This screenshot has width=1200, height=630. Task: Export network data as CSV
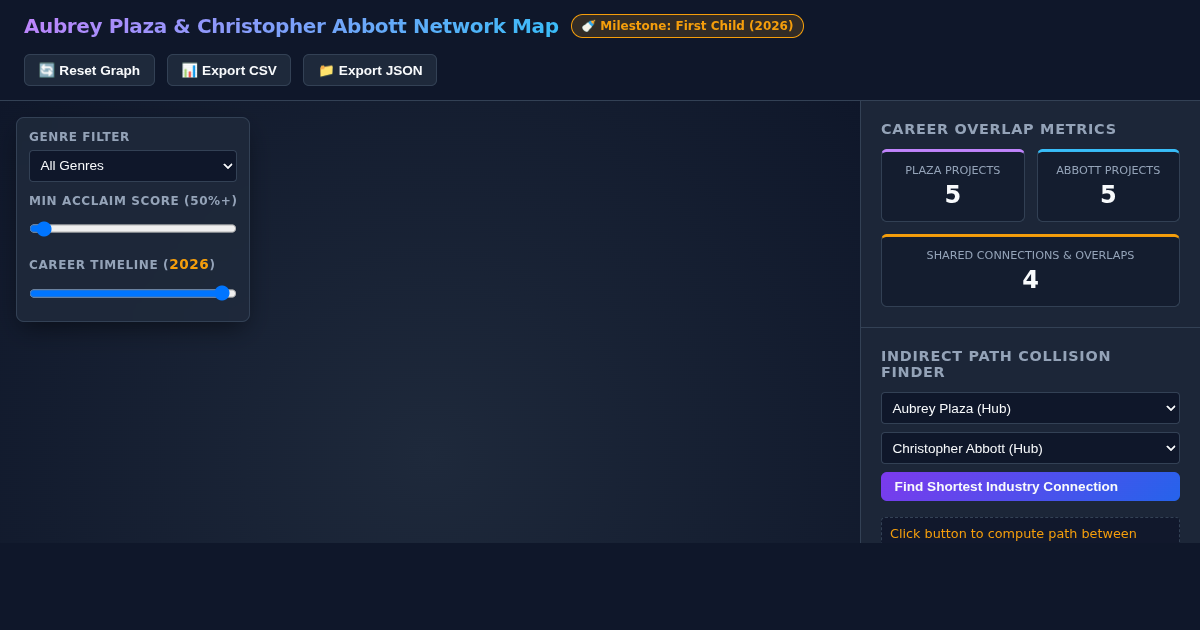click(229, 70)
